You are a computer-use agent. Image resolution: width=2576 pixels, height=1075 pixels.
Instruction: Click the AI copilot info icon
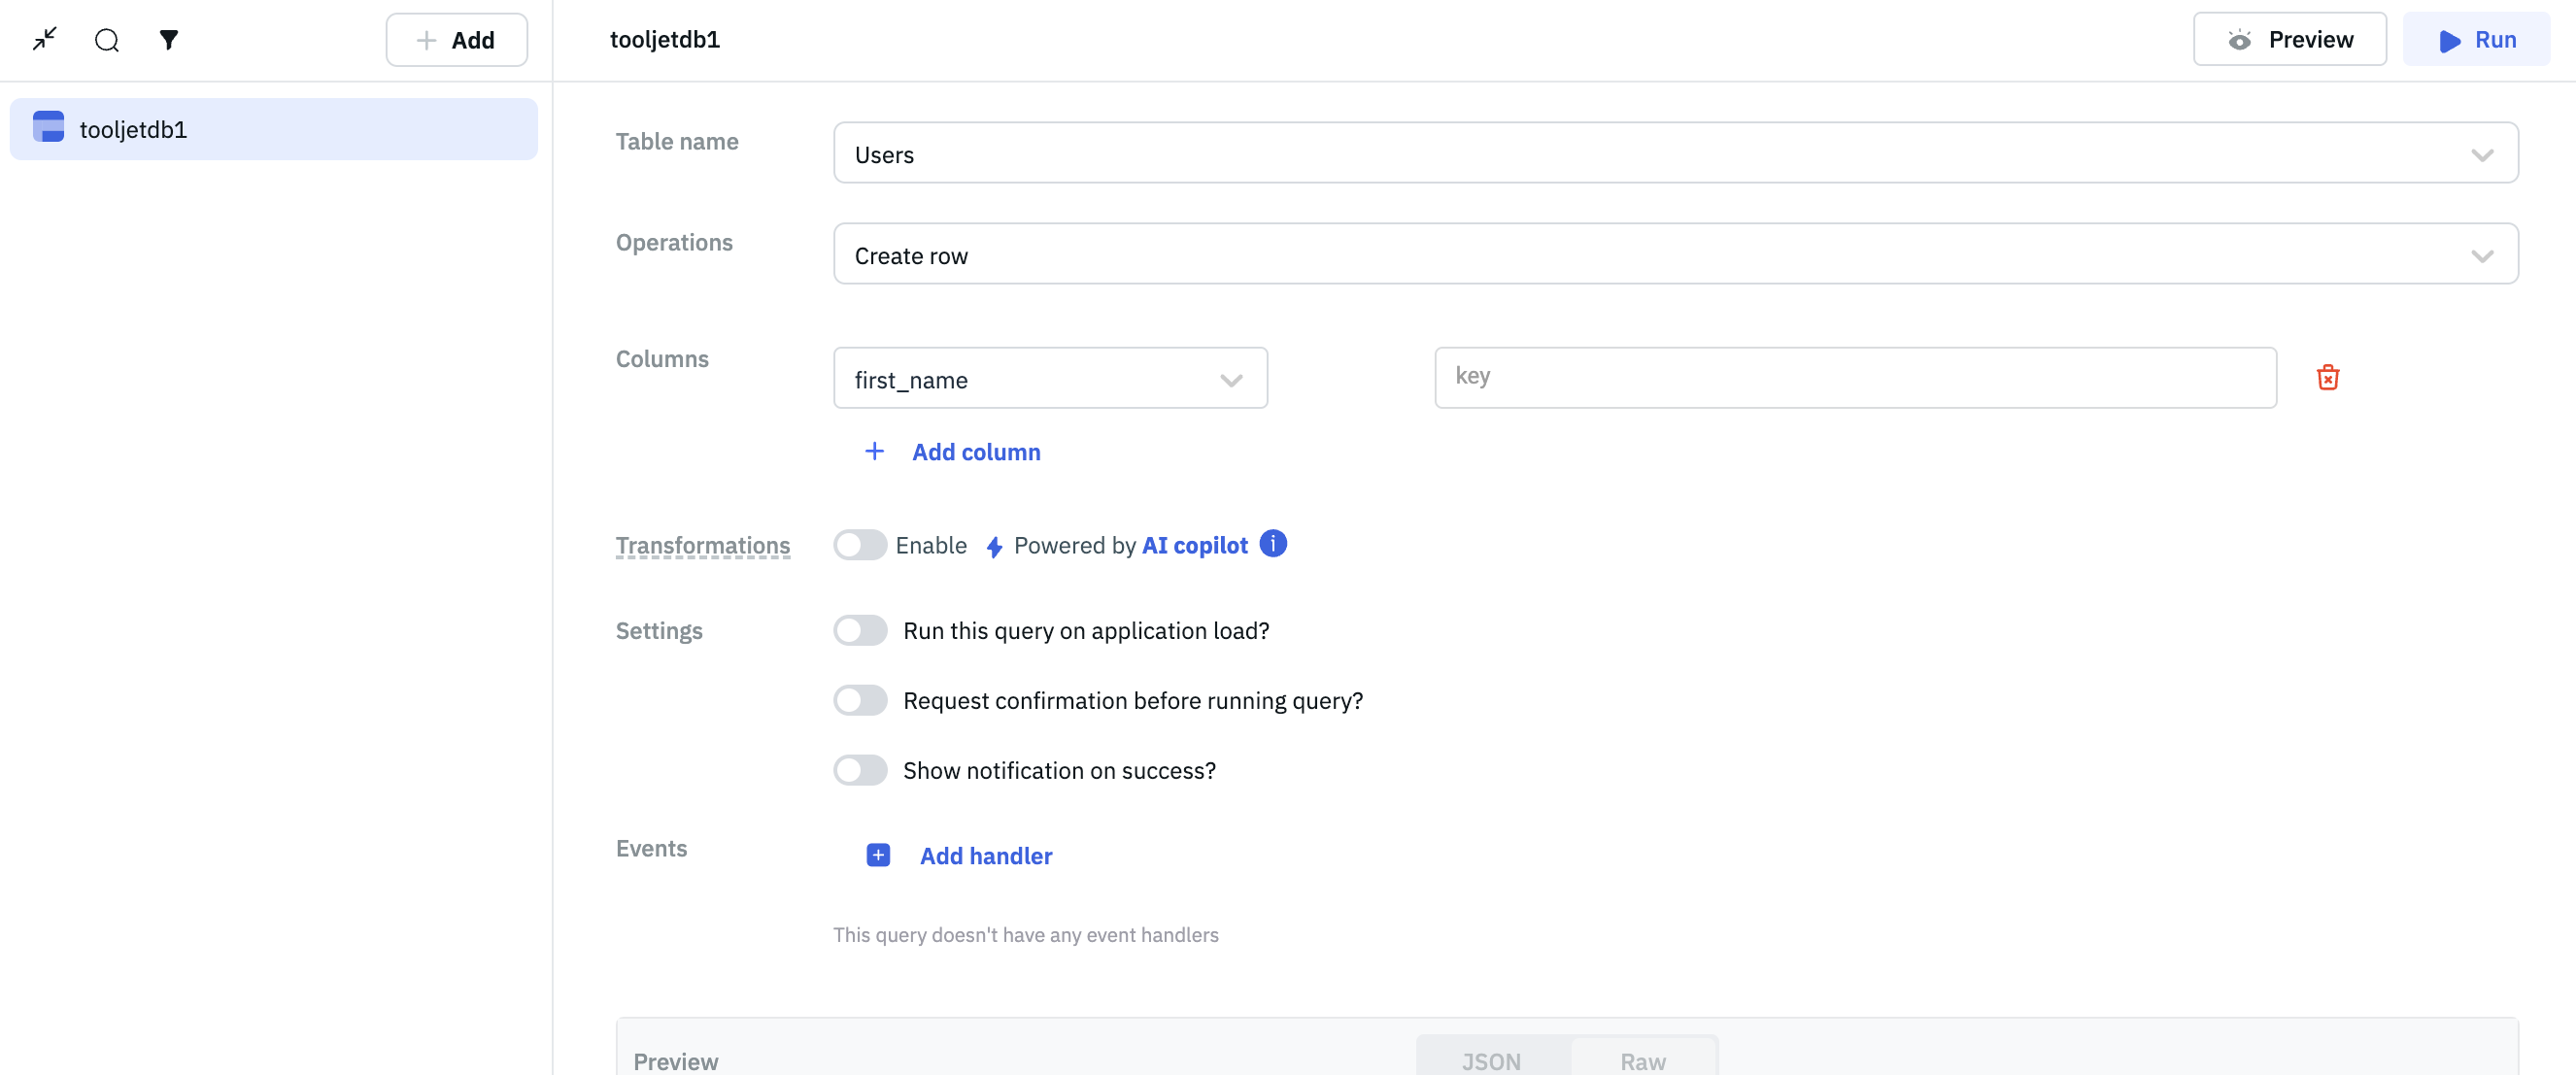[x=1272, y=544]
